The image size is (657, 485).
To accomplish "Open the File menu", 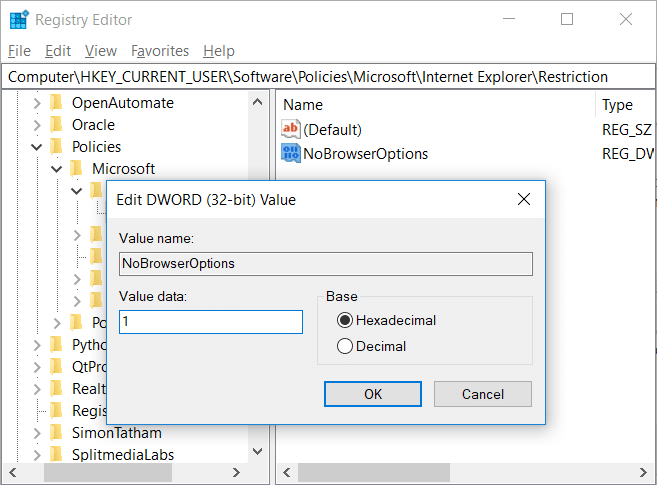I will [x=19, y=51].
